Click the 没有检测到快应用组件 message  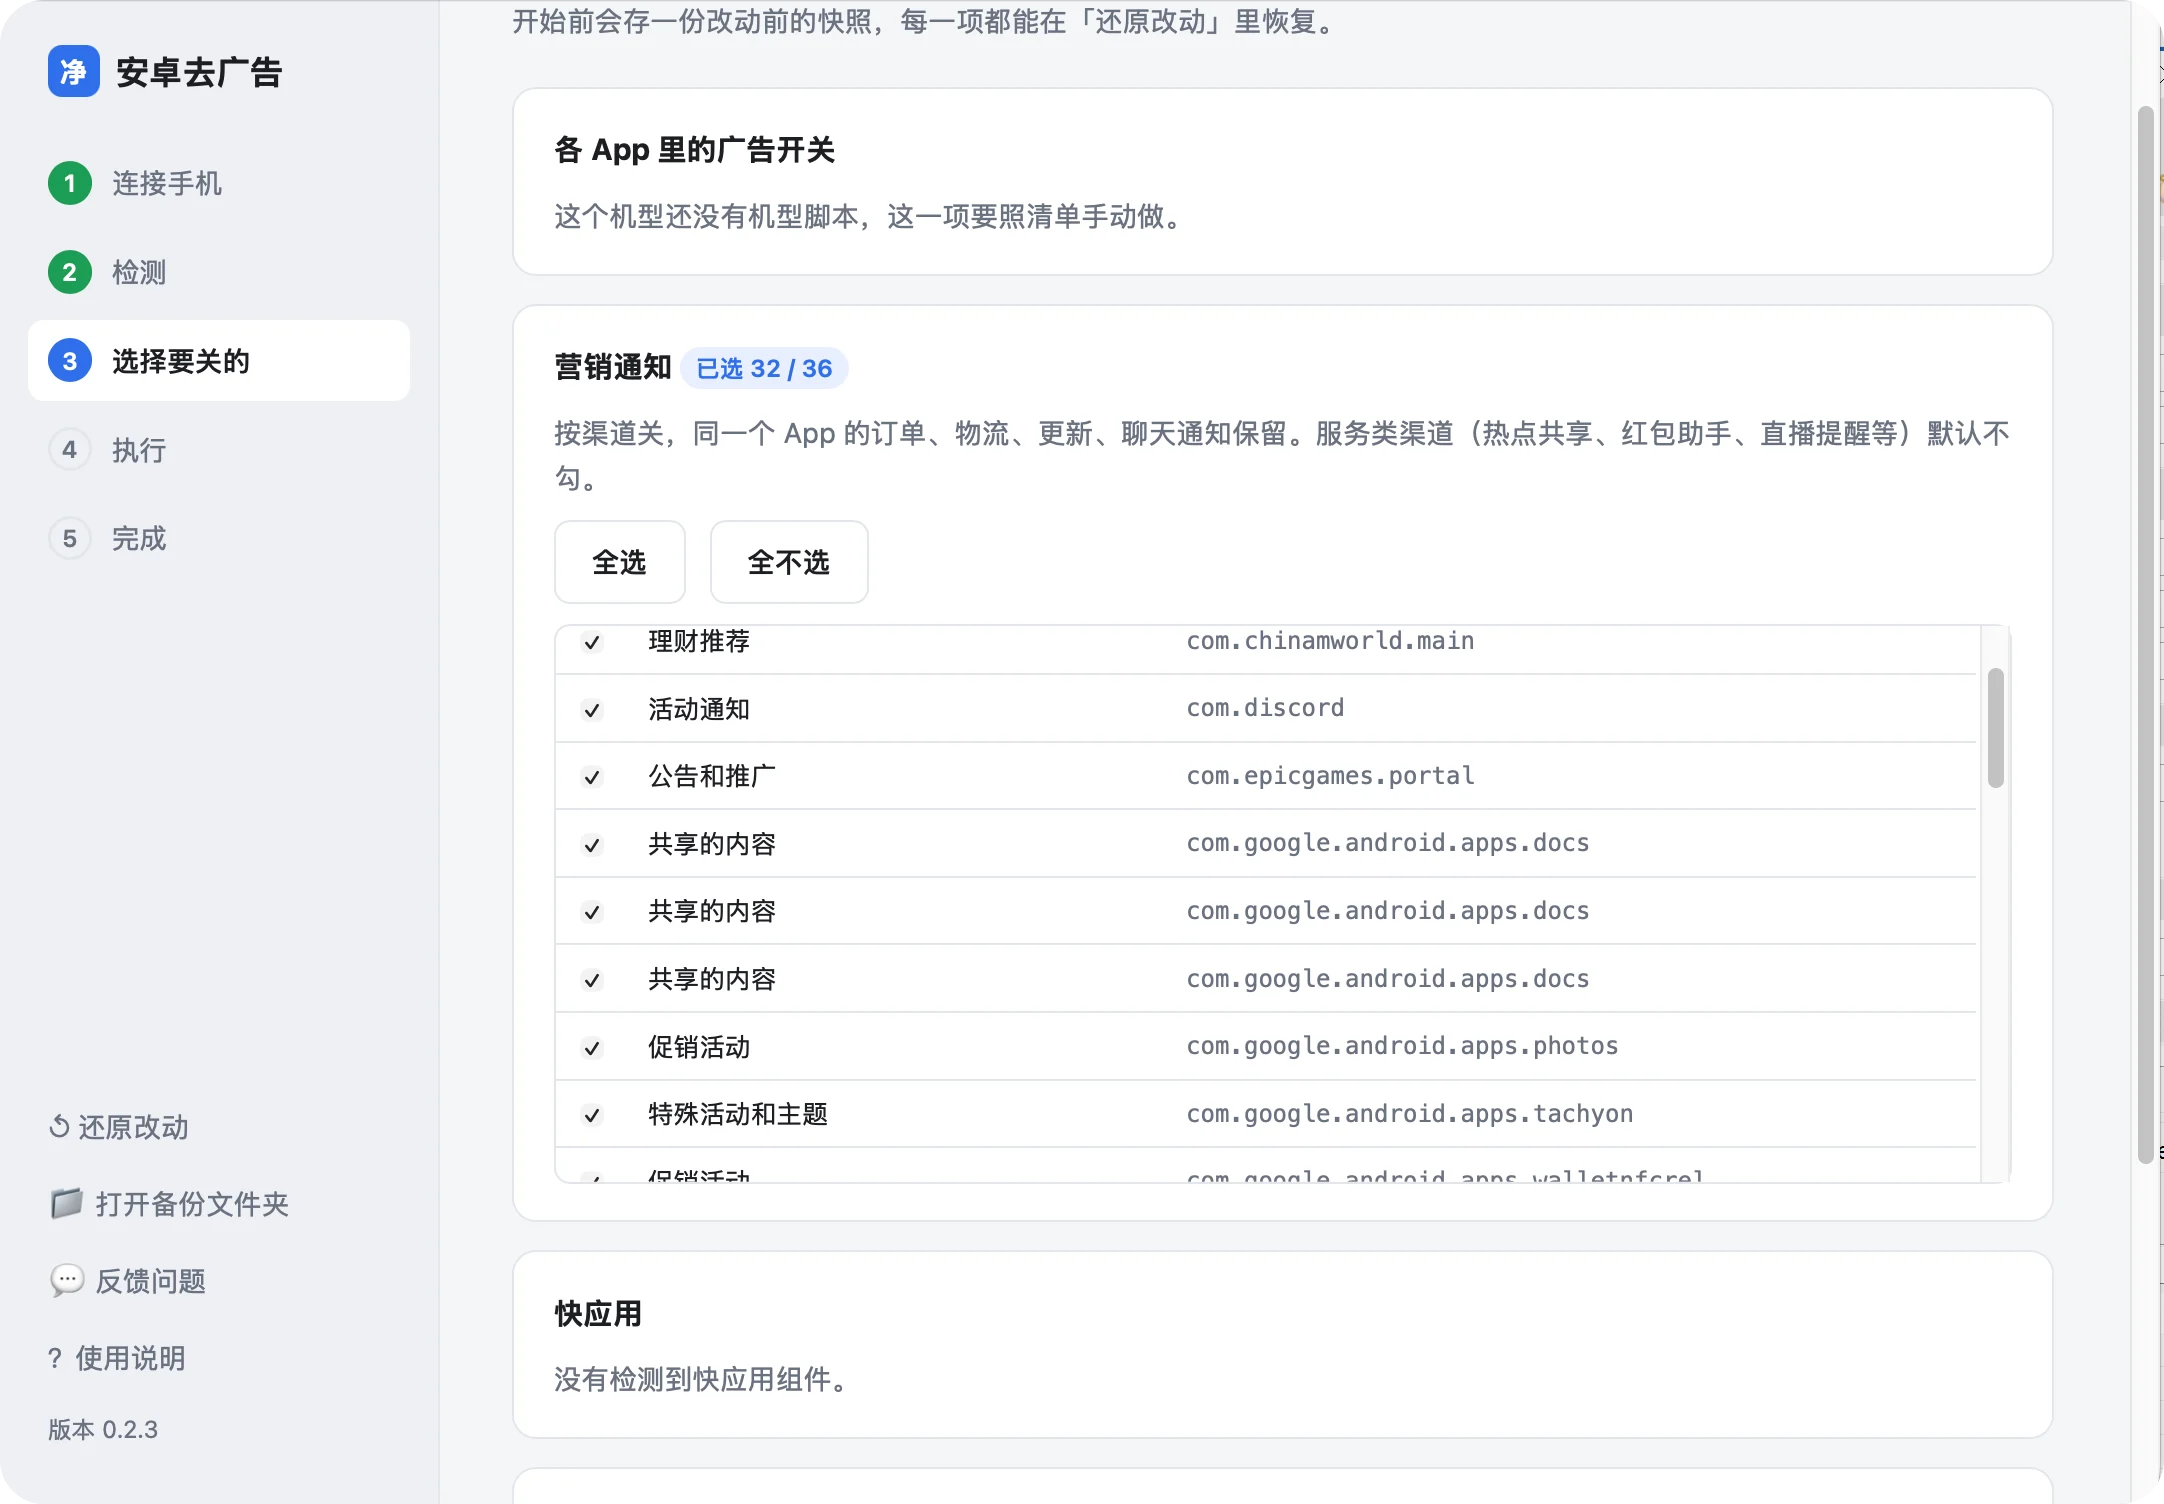703,1380
